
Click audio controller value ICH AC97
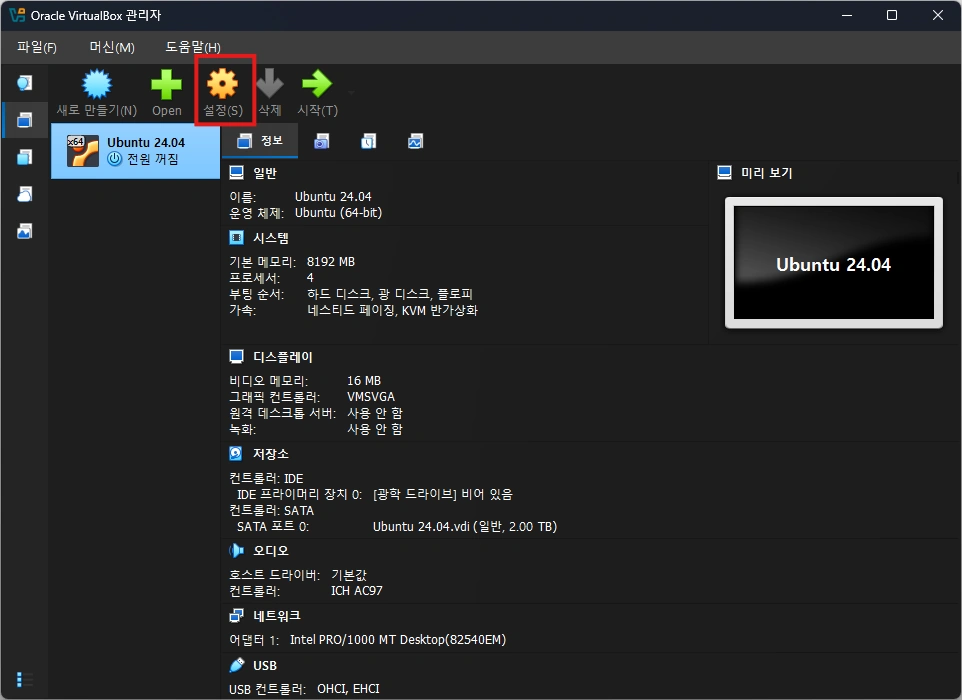356,591
